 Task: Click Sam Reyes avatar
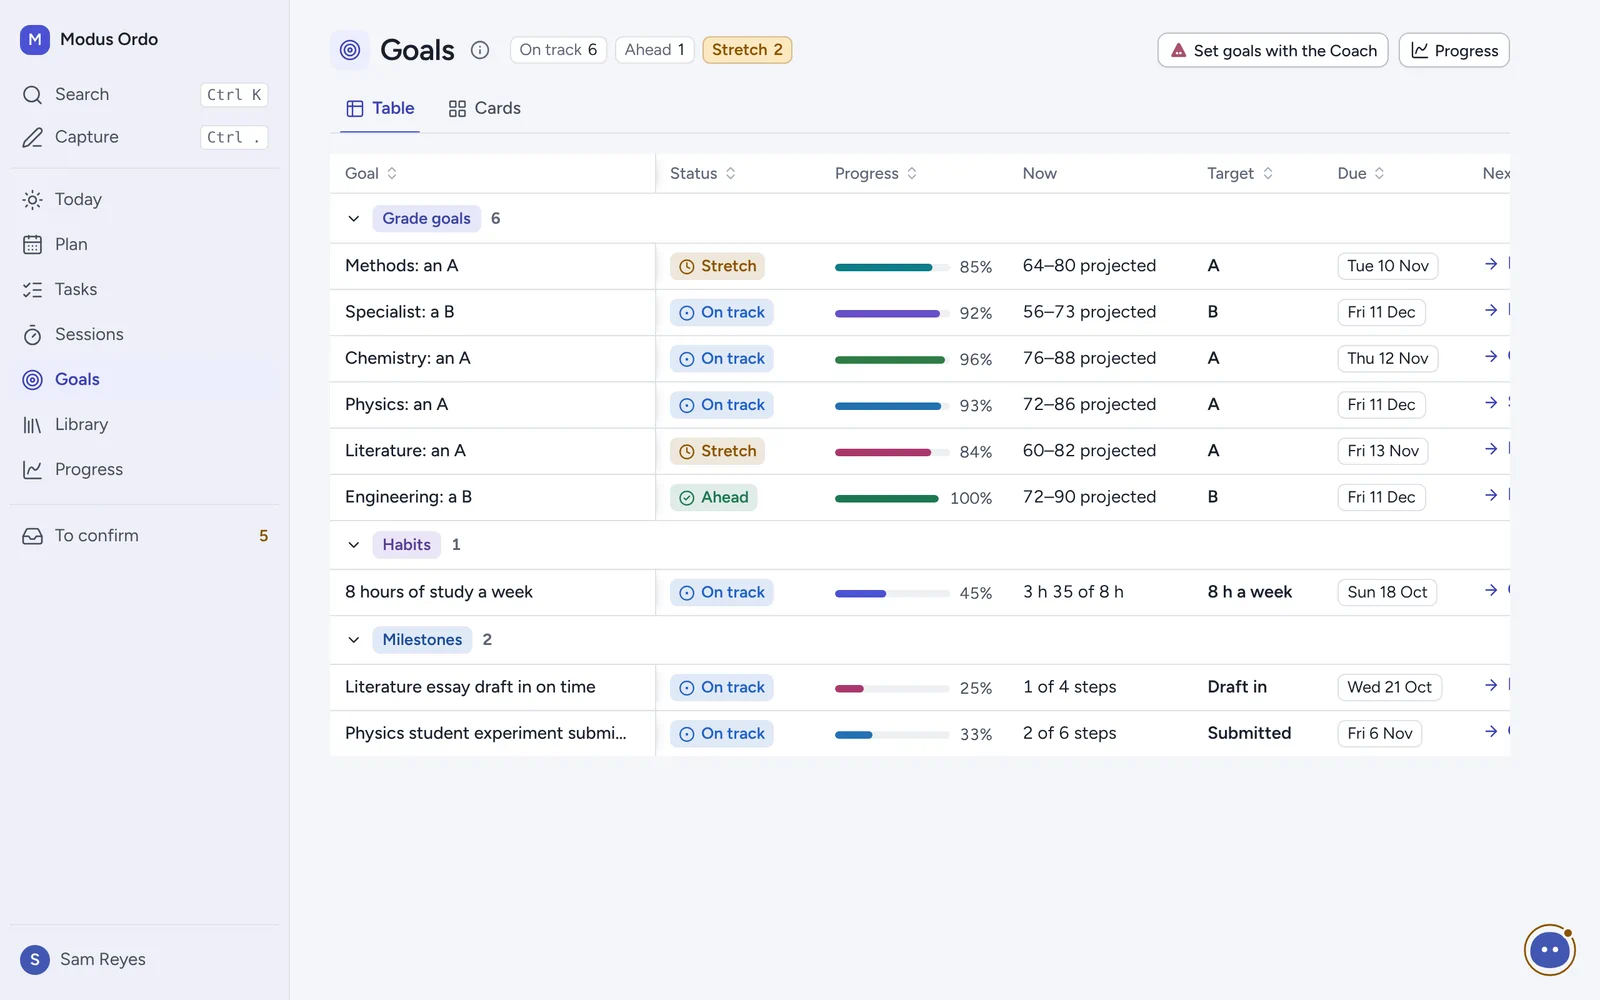35,960
